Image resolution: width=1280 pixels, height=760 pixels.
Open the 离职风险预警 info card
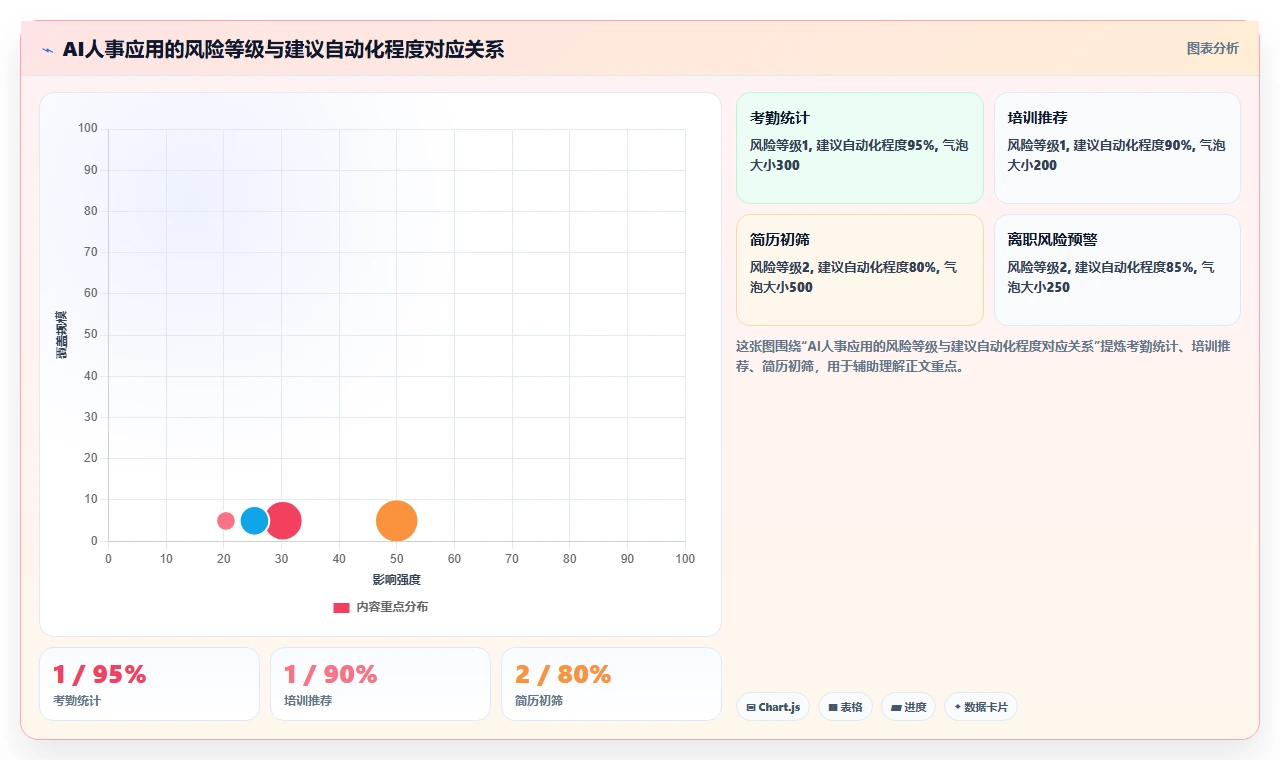(x=1117, y=270)
